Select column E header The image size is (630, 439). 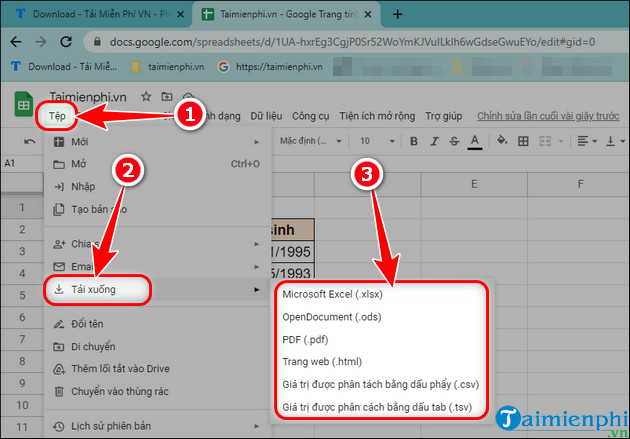[474, 184]
